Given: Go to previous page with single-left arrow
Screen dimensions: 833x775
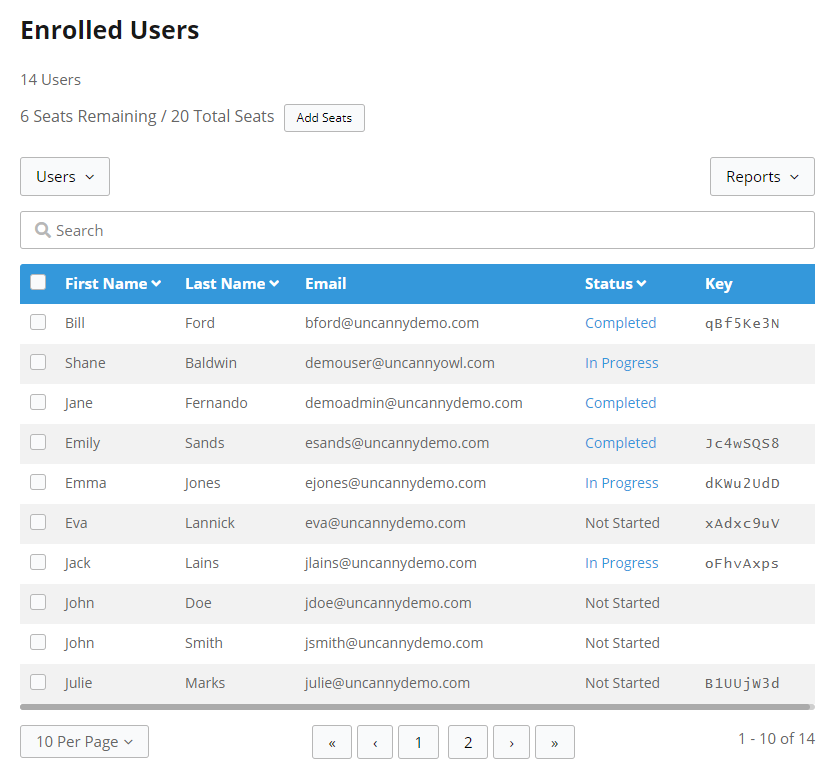Looking at the screenshot, I should click(x=375, y=742).
